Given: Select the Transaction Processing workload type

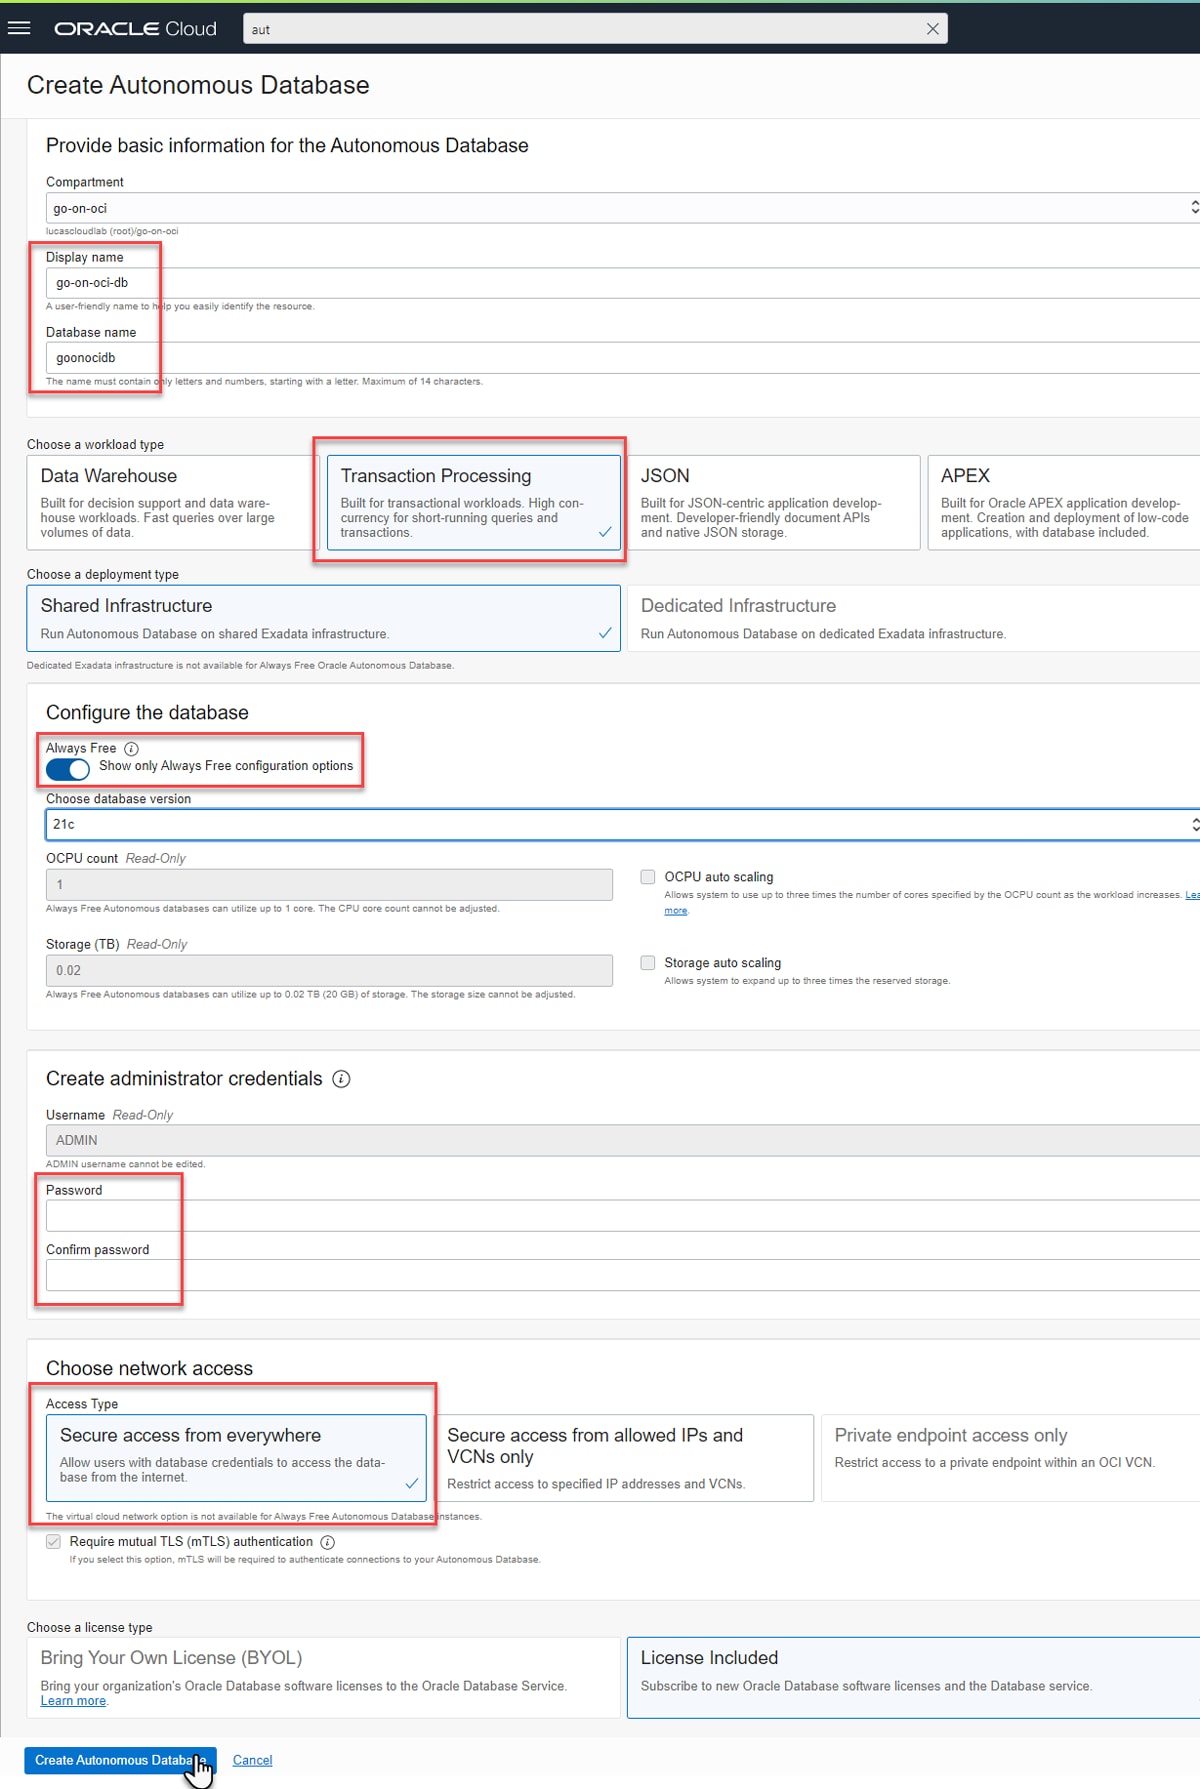Looking at the screenshot, I should pyautogui.click(x=474, y=503).
